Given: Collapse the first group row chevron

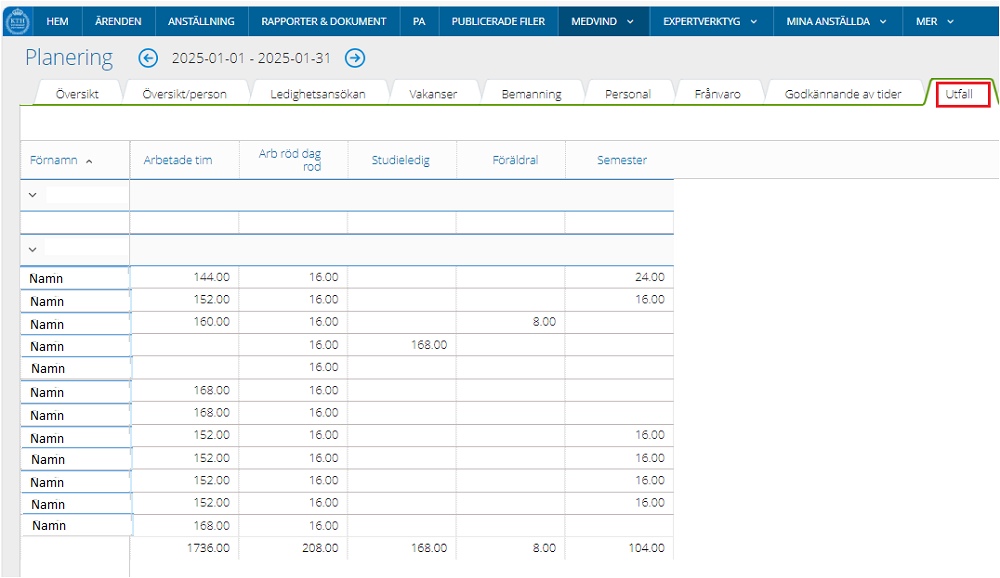Looking at the screenshot, I should pyautogui.click(x=32, y=195).
